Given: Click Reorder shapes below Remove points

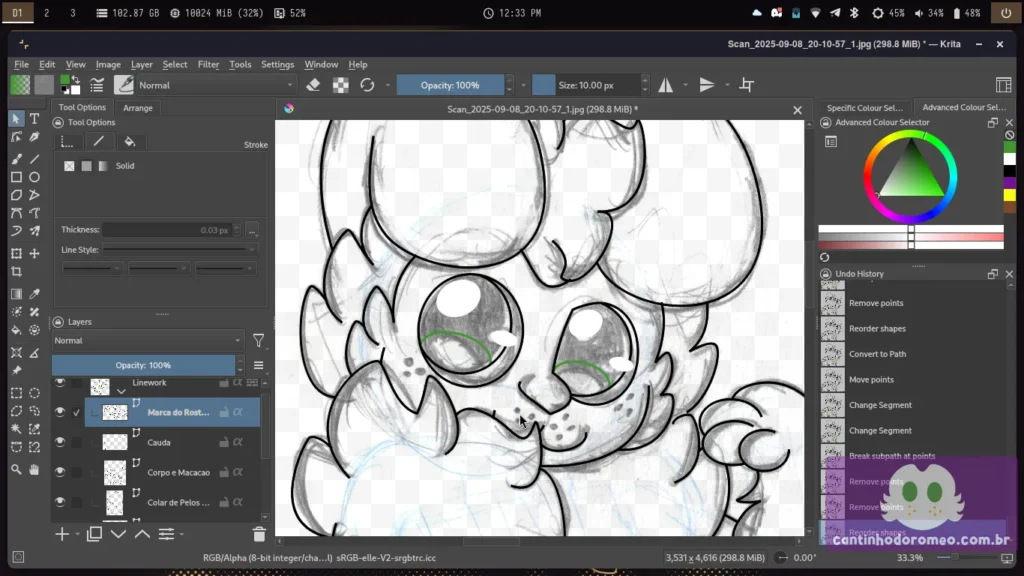Looking at the screenshot, I should 877,328.
